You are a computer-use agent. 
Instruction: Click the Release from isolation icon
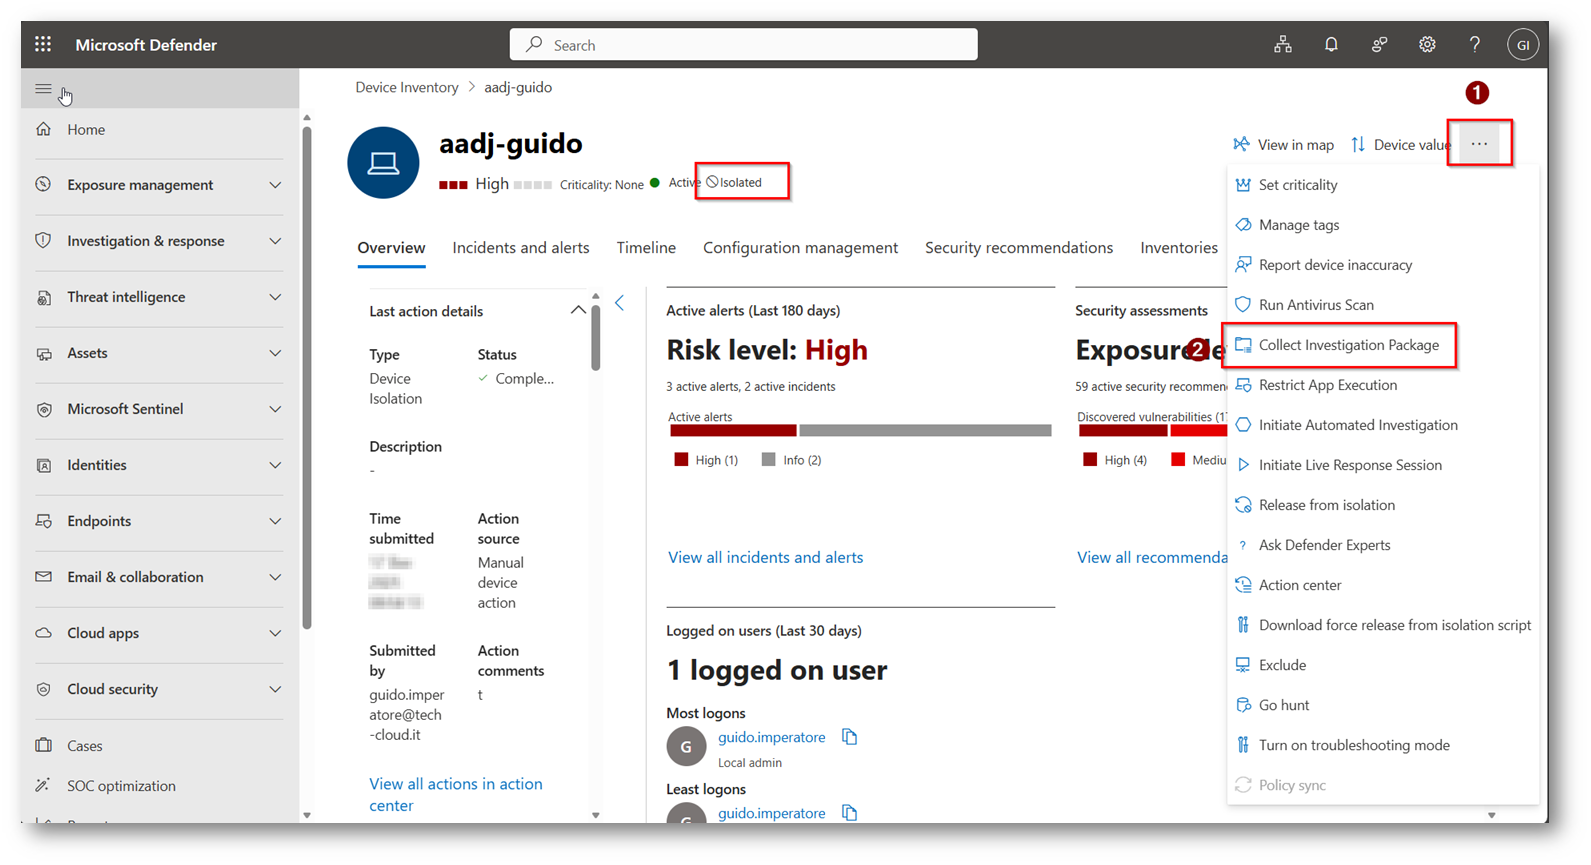pyautogui.click(x=1243, y=504)
